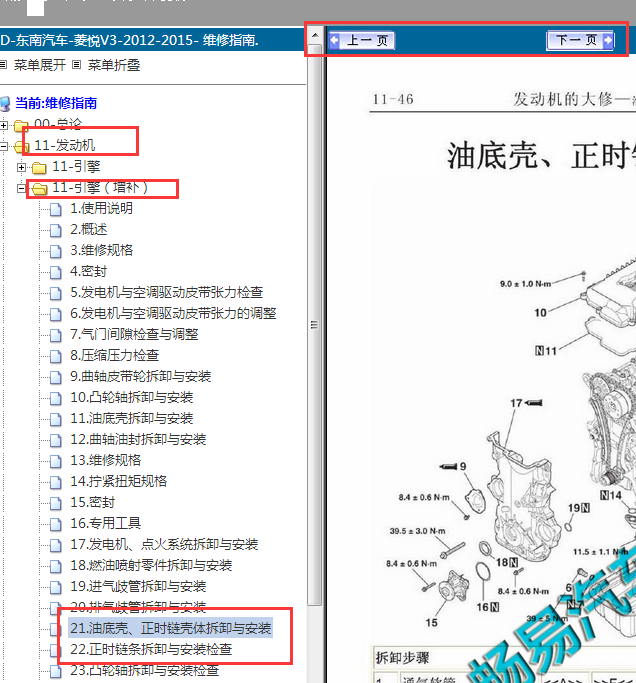Click page icon next to 19.进气歧管拆卸与安装
Screen dimensions: 636x683
[x=56, y=587]
